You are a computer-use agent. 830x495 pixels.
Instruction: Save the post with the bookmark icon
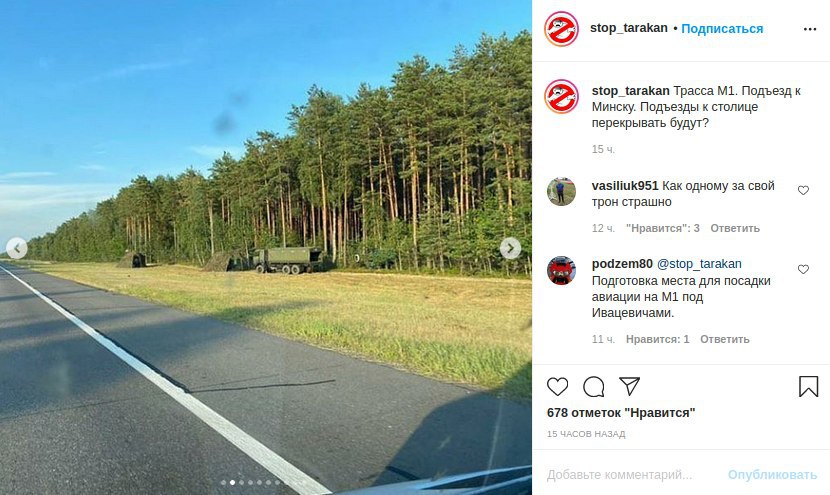click(808, 386)
